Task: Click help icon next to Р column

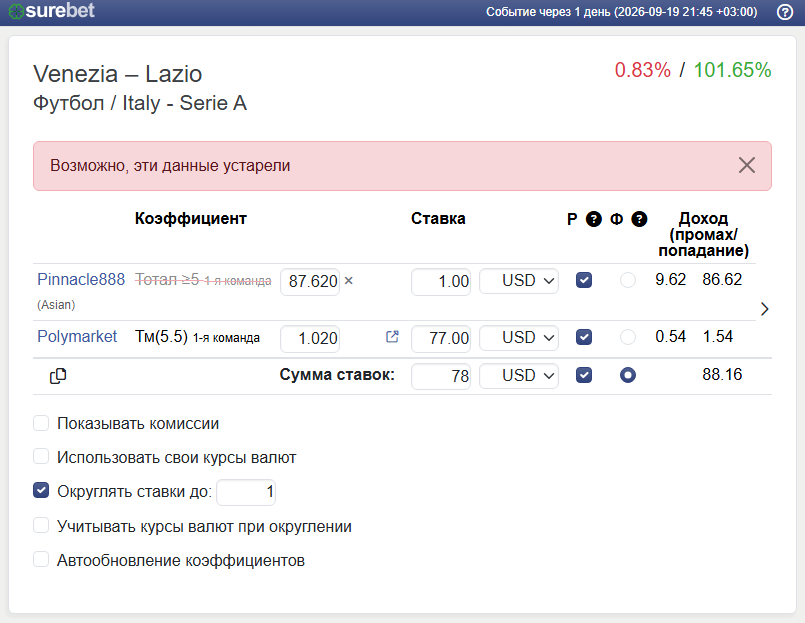Action: click(x=593, y=219)
